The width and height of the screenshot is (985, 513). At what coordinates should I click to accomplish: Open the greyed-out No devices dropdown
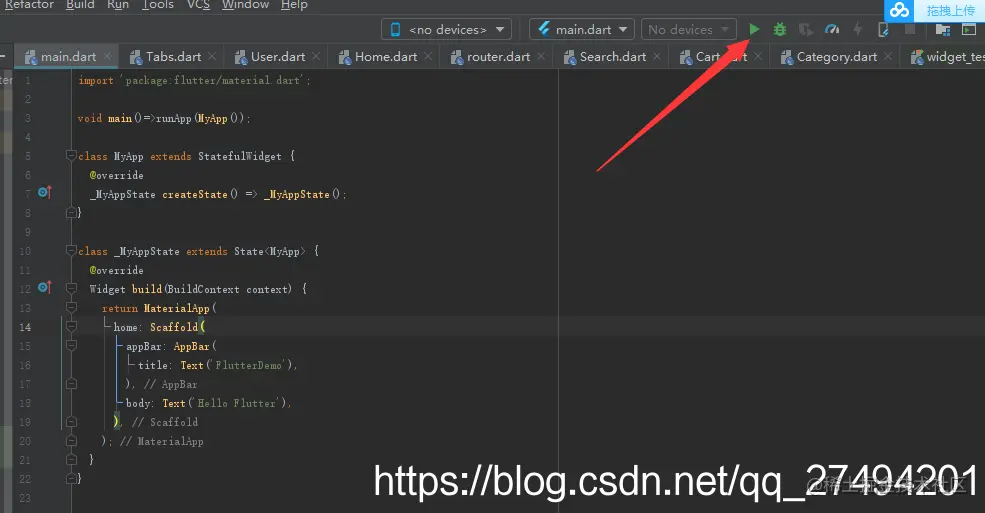[688, 30]
